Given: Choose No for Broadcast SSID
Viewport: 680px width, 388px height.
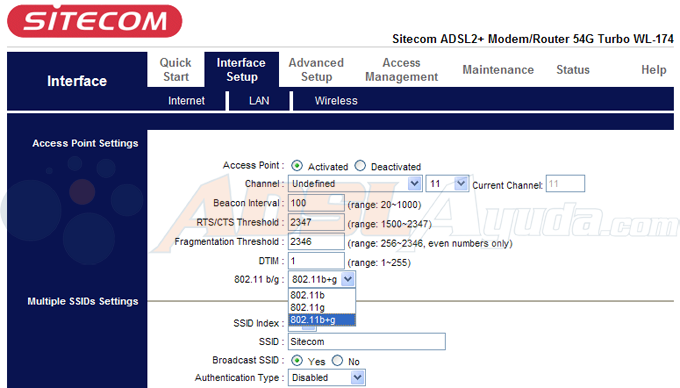Looking at the screenshot, I should coord(337,360).
